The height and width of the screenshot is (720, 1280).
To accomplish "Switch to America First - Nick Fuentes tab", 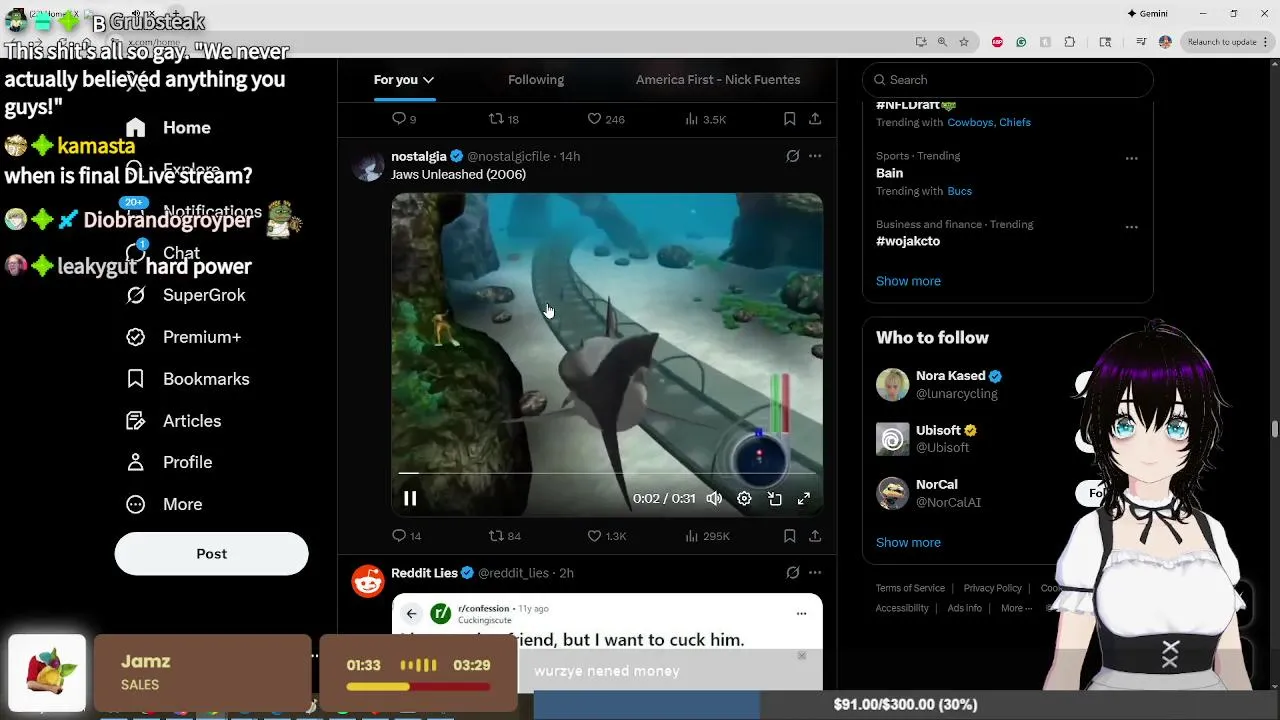I will pos(718,80).
